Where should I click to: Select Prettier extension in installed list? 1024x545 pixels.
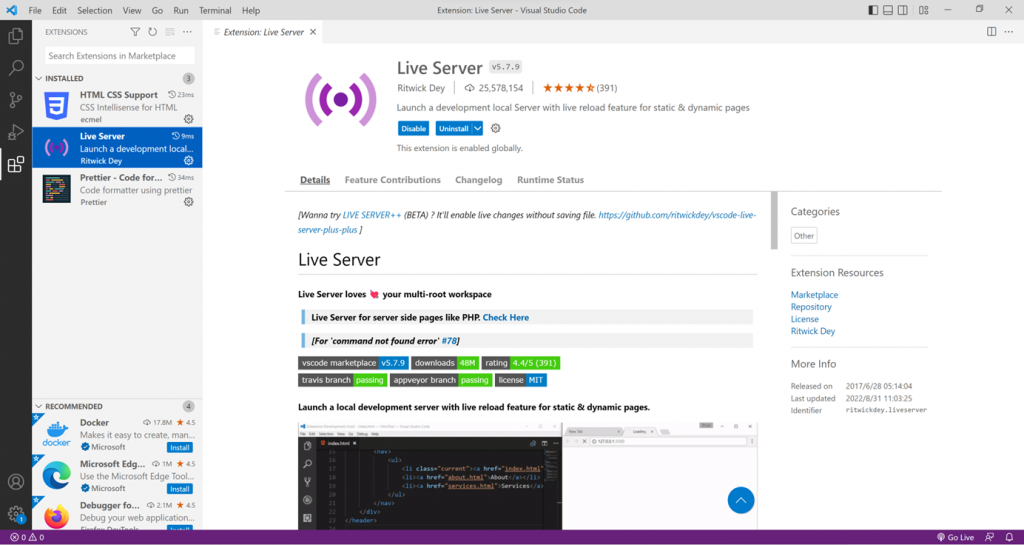(x=117, y=189)
